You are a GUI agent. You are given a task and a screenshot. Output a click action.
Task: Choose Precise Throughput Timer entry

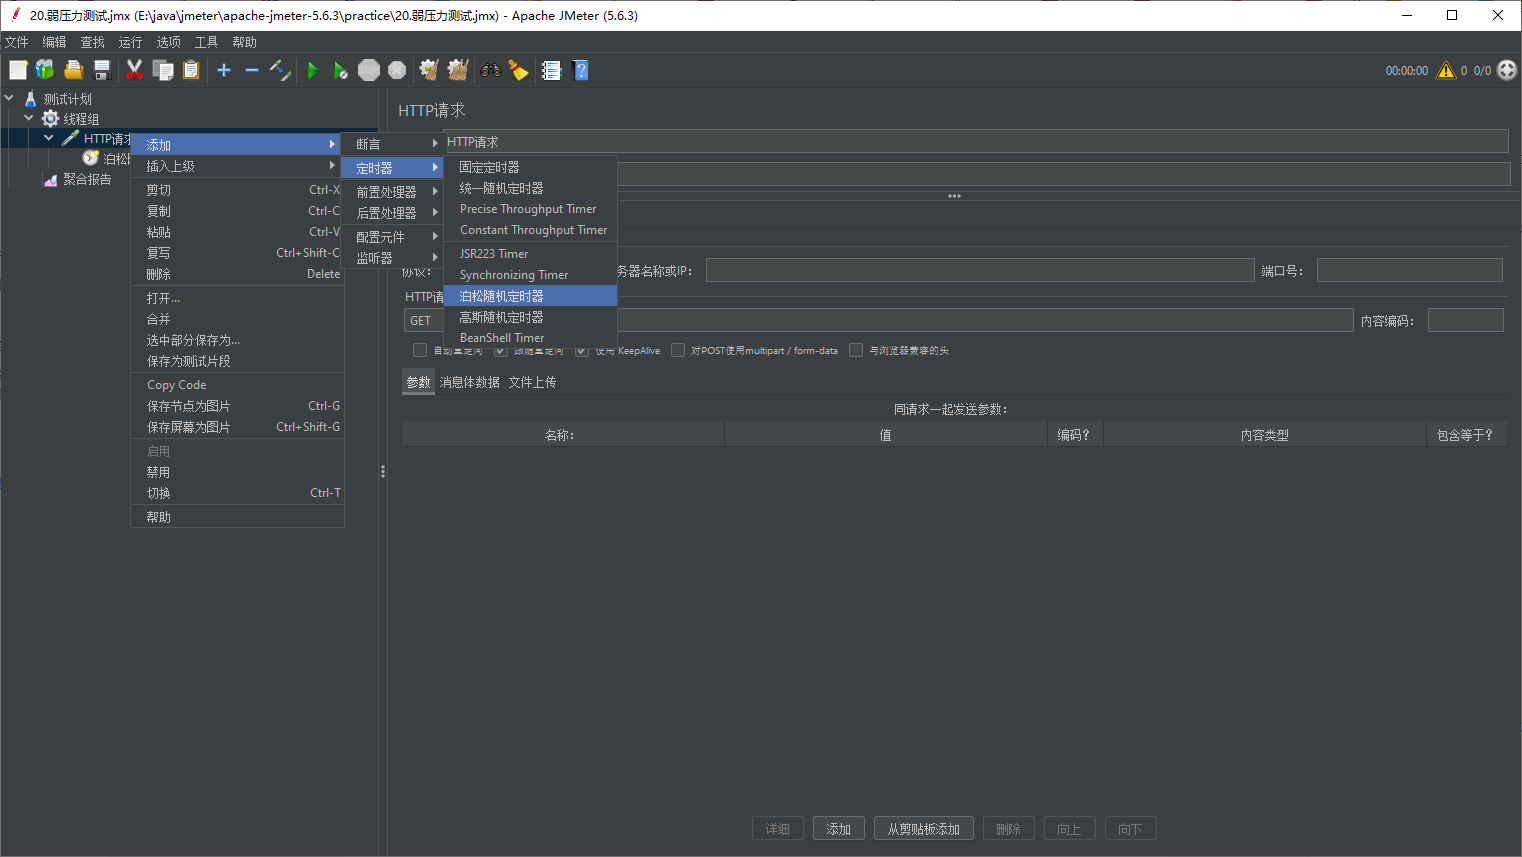coord(531,209)
